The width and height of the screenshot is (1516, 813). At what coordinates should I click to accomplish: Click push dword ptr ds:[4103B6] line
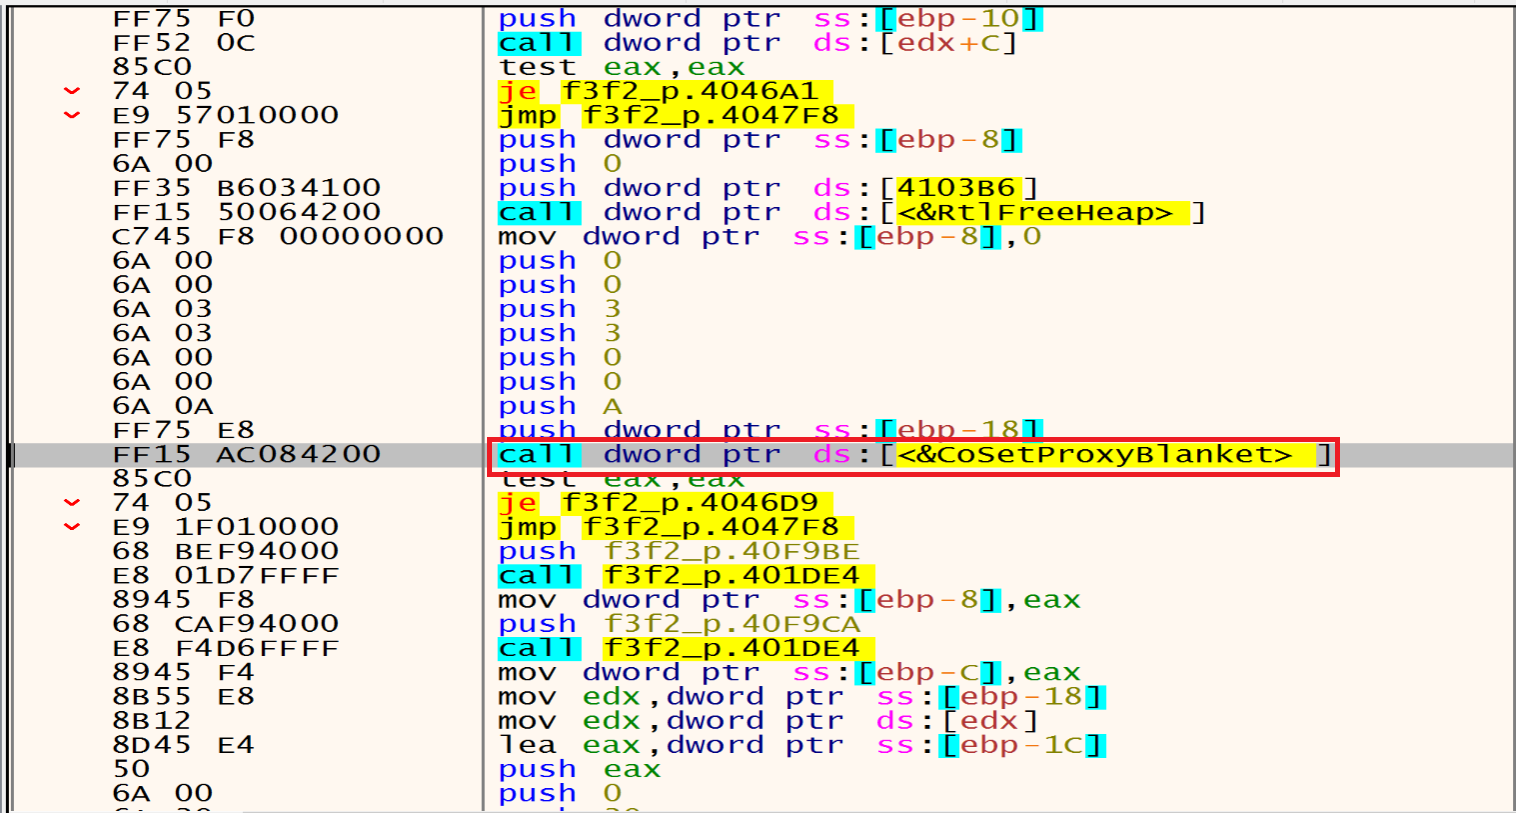click(x=767, y=188)
